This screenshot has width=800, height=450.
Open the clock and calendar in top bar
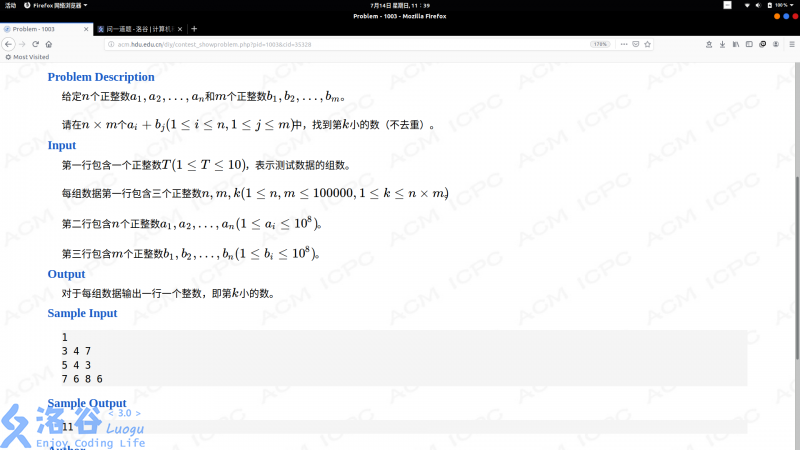[x=399, y=5]
